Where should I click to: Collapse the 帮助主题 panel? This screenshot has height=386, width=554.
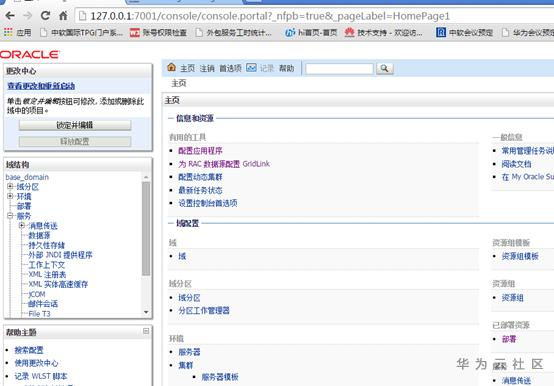click(146, 331)
